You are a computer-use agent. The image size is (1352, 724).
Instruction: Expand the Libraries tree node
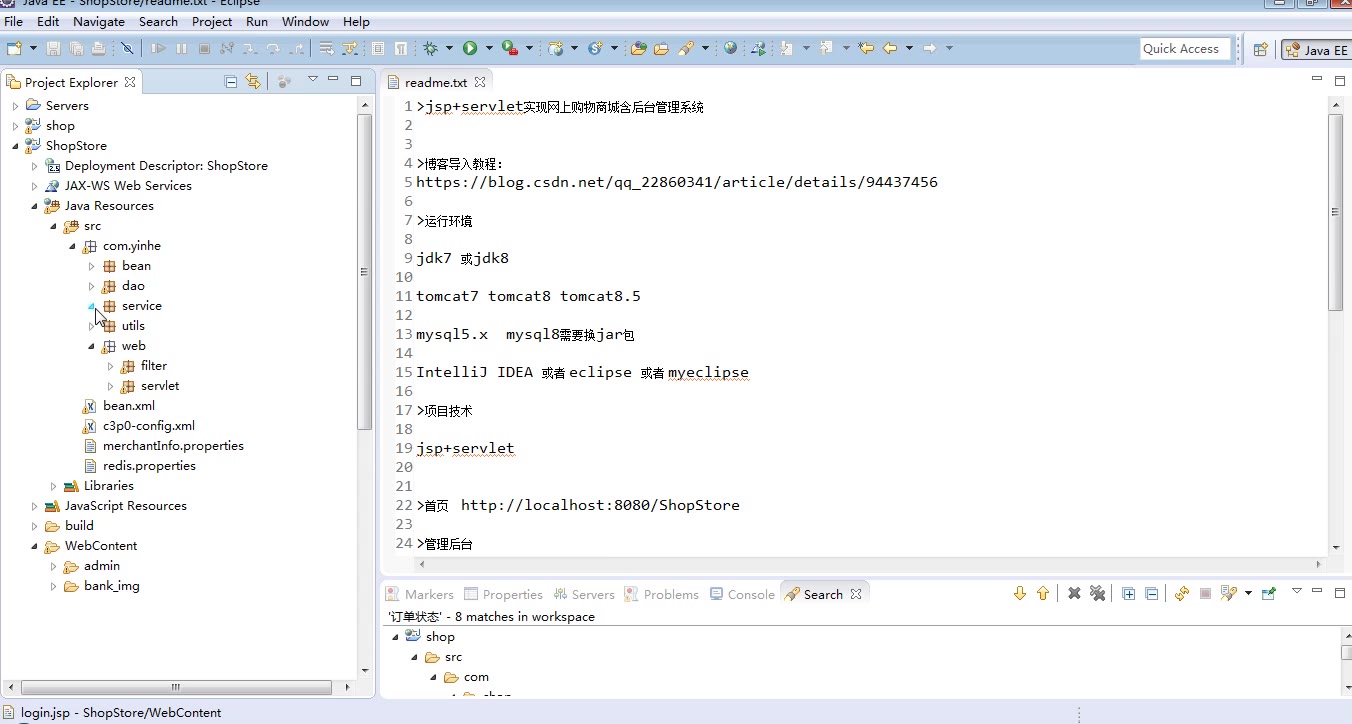pyautogui.click(x=54, y=486)
